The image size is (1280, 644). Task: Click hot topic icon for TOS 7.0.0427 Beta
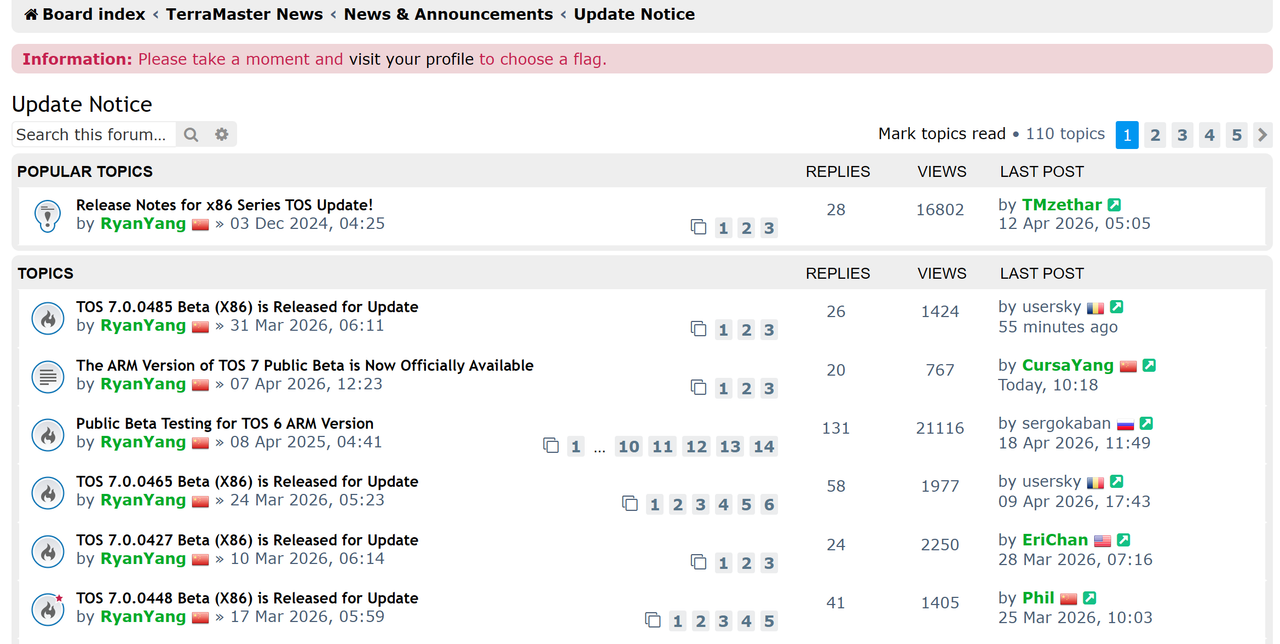pyautogui.click(x=47, y=550)
